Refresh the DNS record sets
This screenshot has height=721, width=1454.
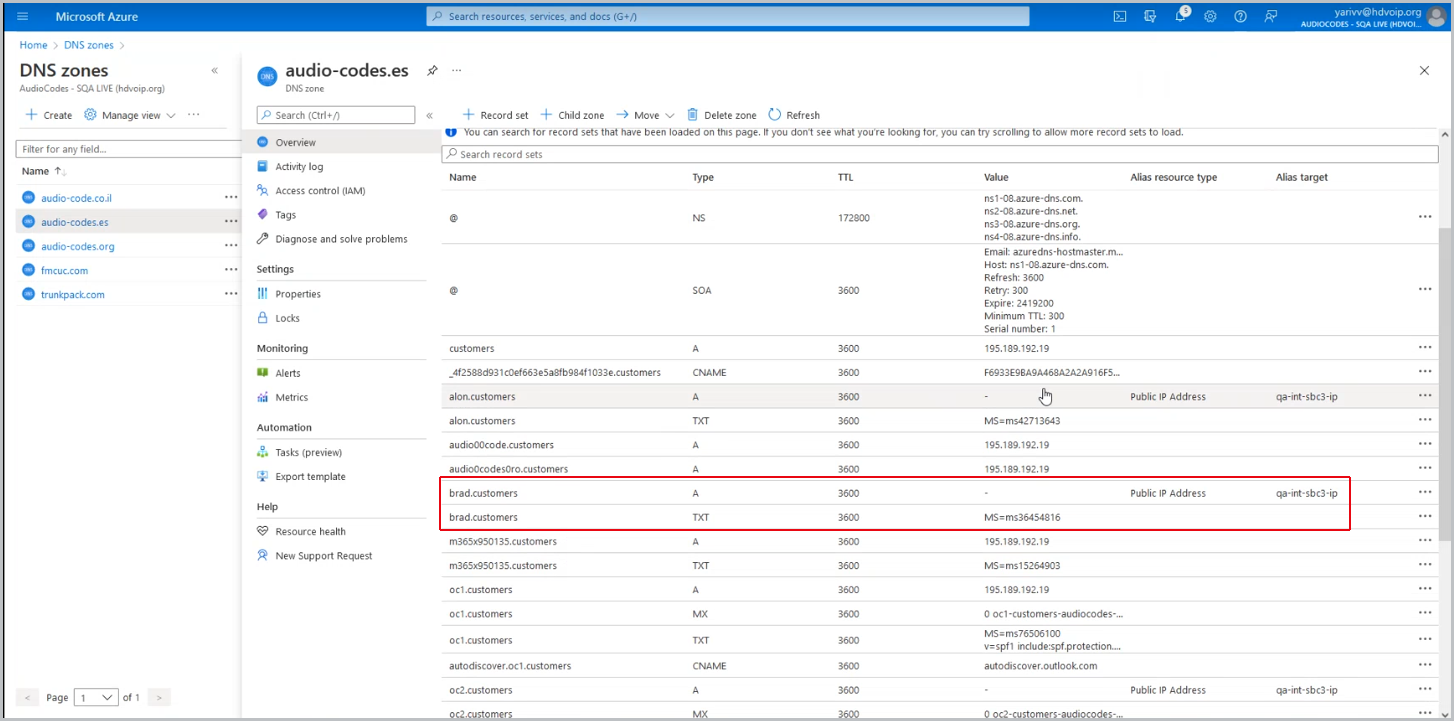pos(793,114)
